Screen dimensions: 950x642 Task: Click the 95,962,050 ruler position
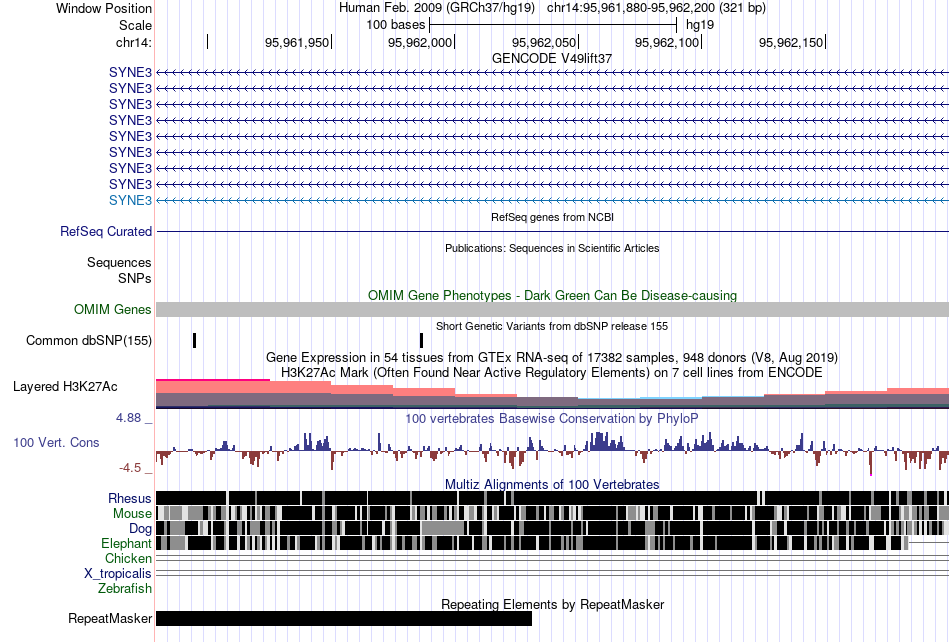[543, 42]
